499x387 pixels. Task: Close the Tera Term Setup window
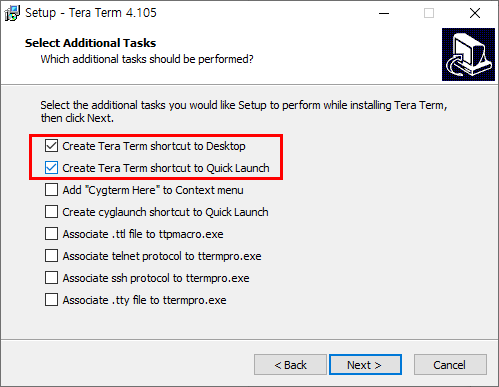475,13
